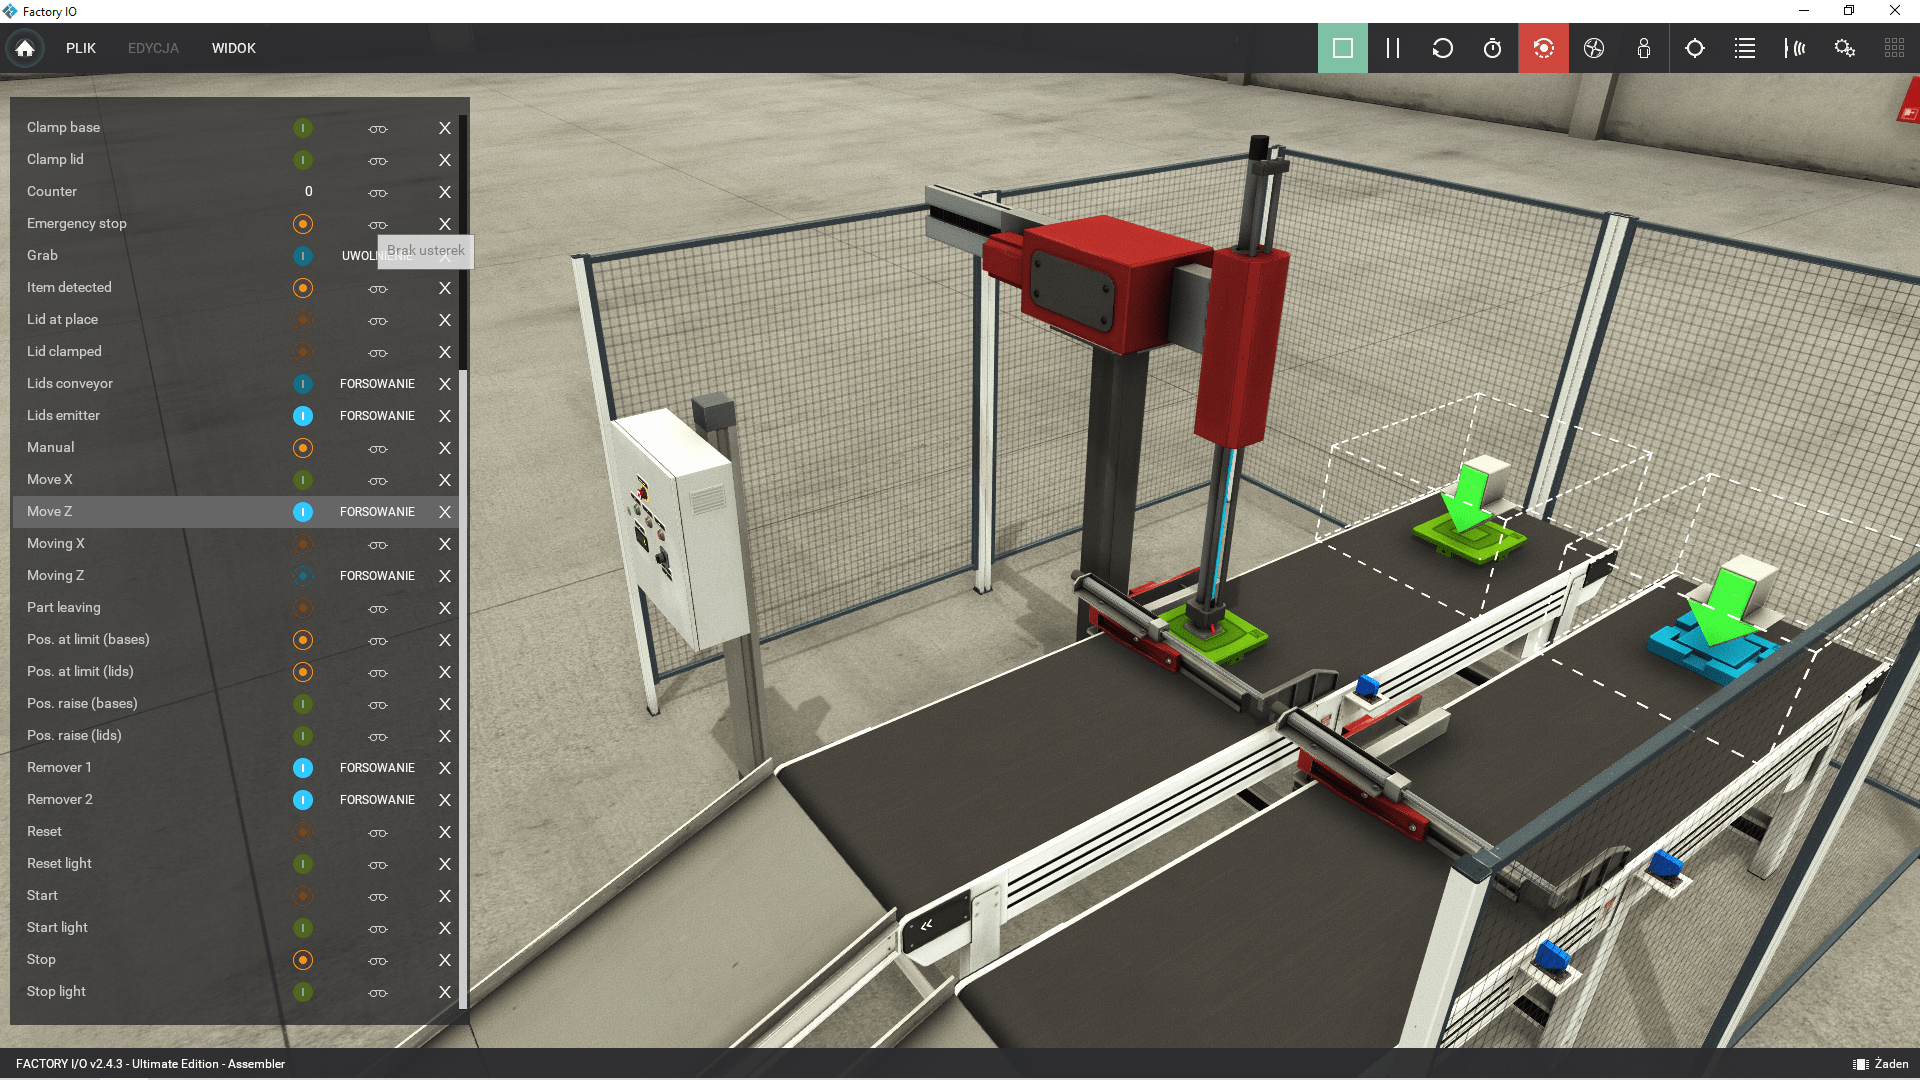1920x1080 pixels.
Task: Switch to the fly camera icon
Action: click(1594, 48)
